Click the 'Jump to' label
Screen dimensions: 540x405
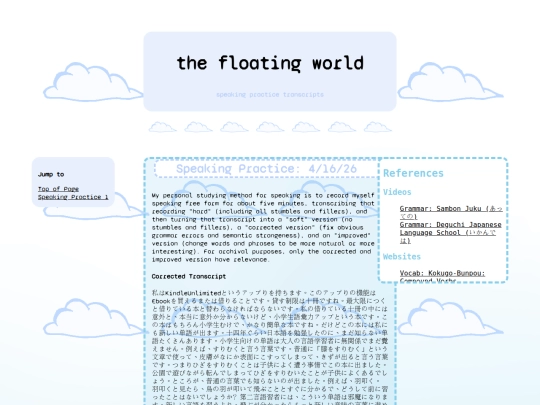tap(51, 174)
